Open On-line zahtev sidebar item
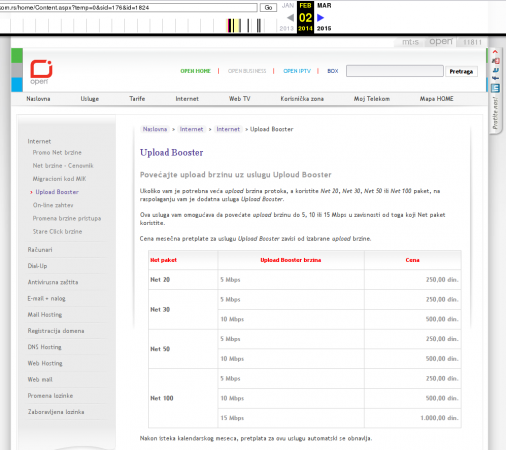This screenshot has height=450, width=506. pyautogui.click(x=53, y=205)
